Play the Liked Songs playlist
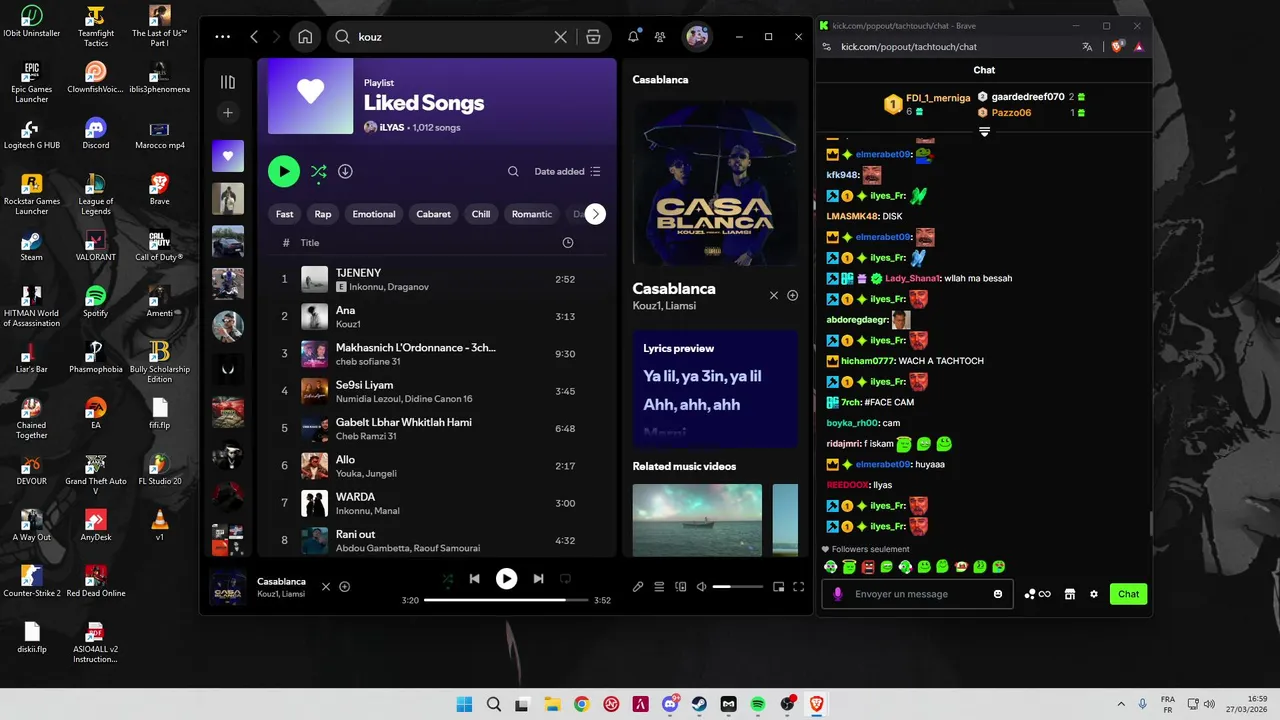 (284, 171)
